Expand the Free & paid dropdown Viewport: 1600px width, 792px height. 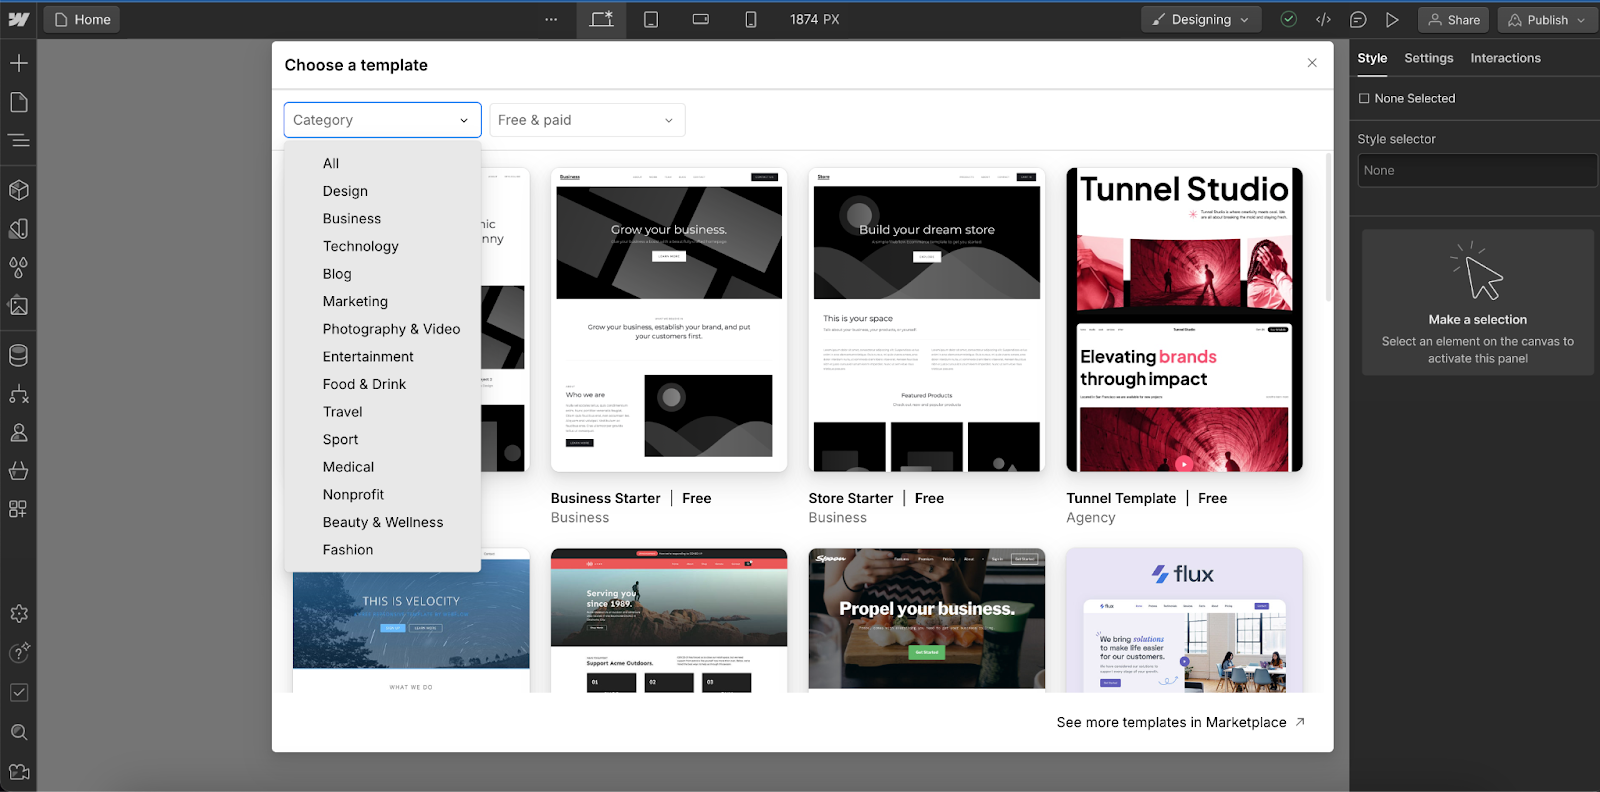pos(586,120)
